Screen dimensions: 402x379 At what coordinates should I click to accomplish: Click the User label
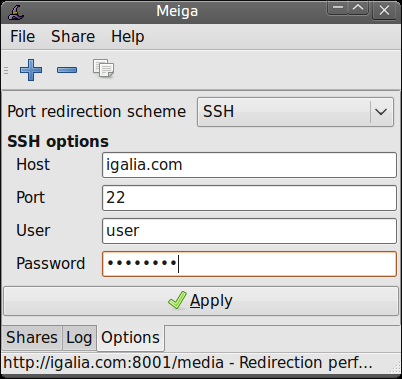[33, 231]
